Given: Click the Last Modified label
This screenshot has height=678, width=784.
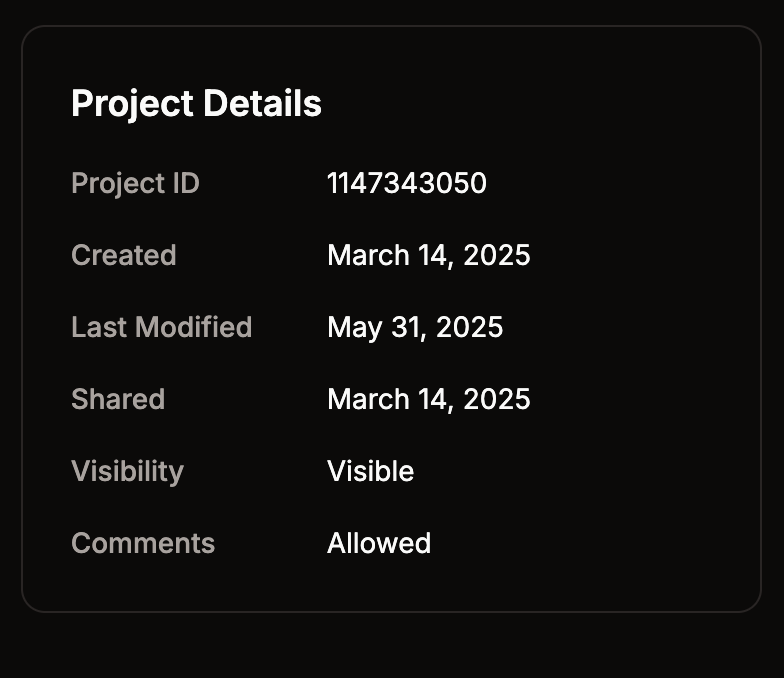Looking at the screenshot, I should 162,327.
